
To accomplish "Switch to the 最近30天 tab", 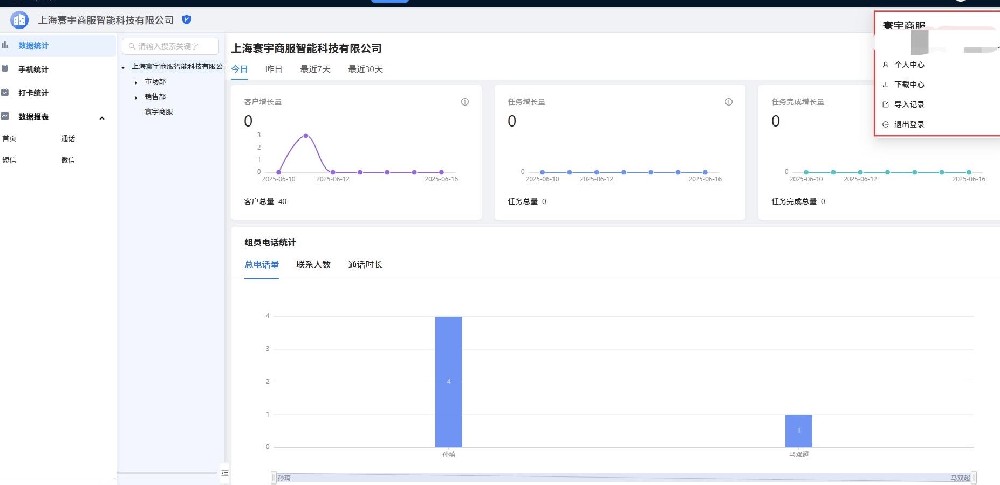I will point(365,69).
